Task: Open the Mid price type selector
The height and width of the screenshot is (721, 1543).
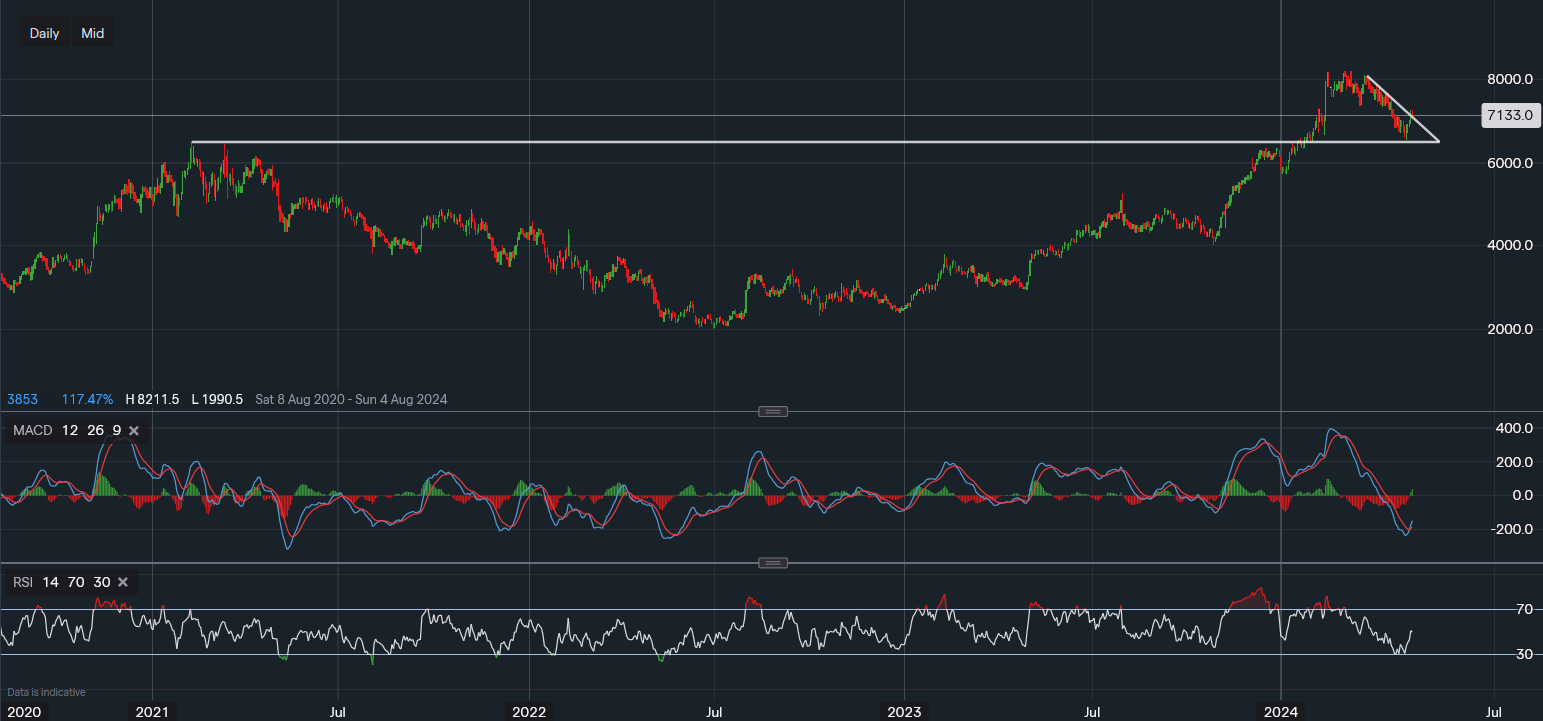Action: point(93,33)
